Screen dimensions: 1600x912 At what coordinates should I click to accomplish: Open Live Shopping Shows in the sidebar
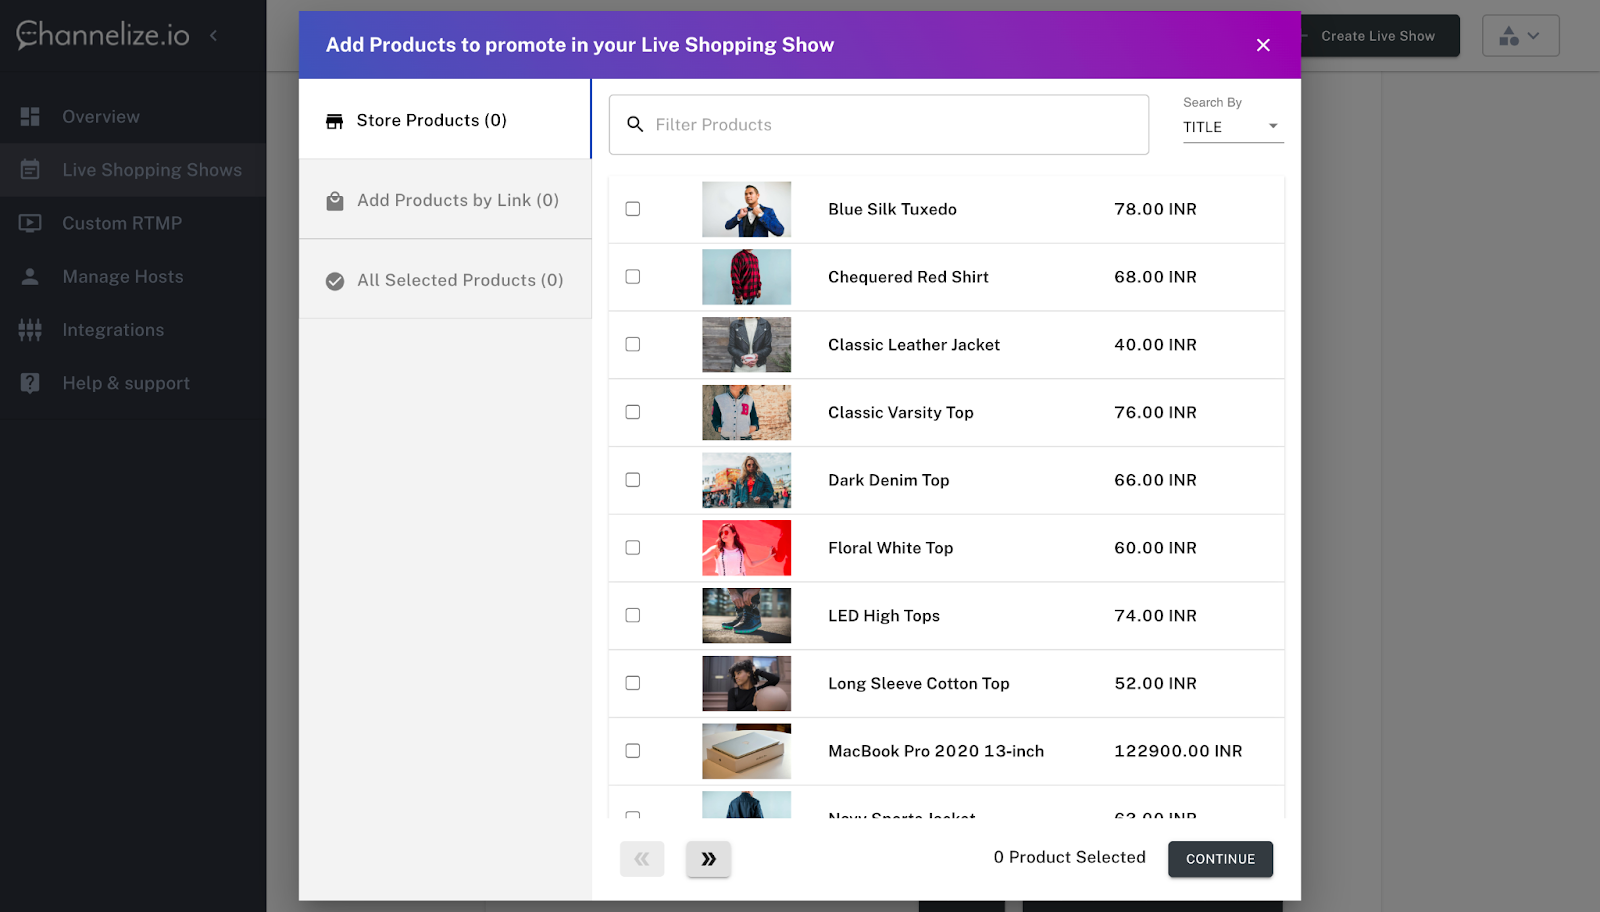(133, 170)
